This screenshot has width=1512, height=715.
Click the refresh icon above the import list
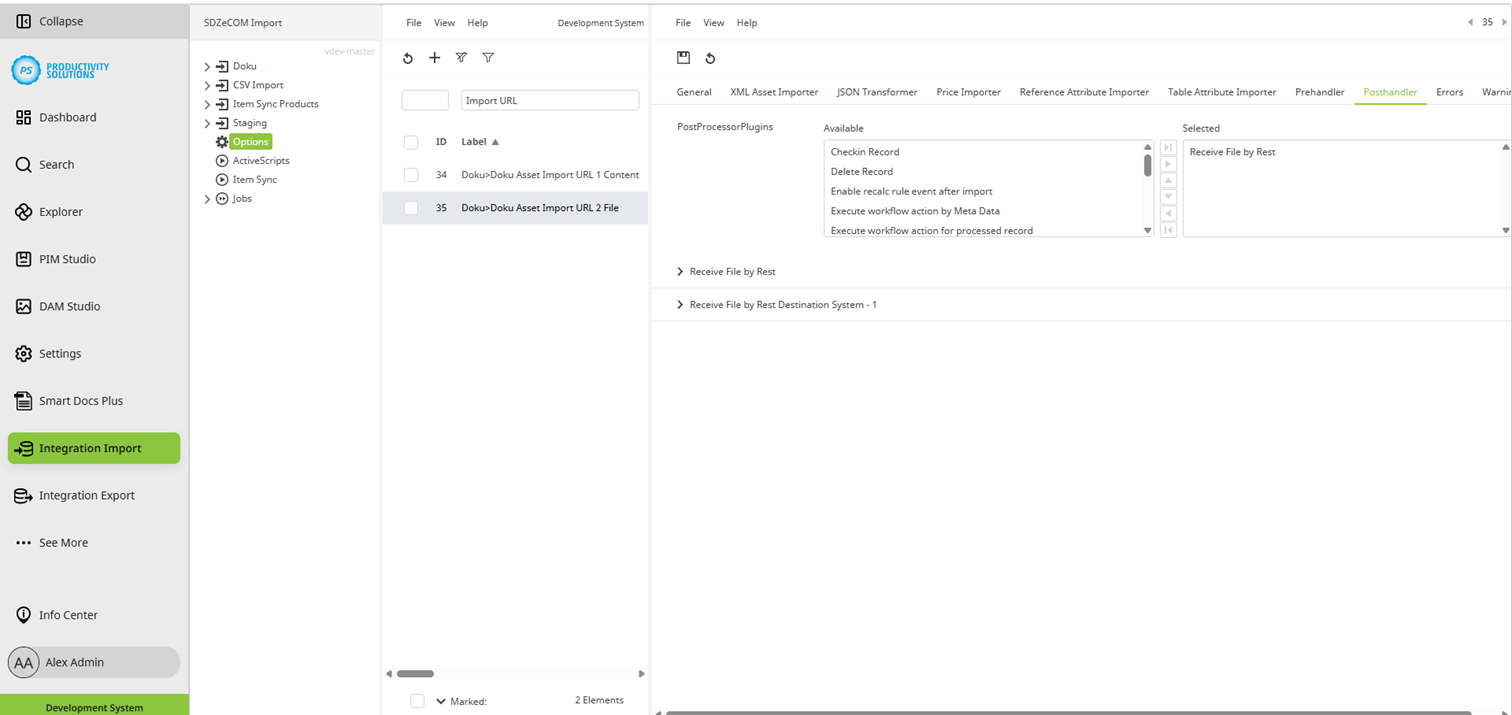[407, 57]
